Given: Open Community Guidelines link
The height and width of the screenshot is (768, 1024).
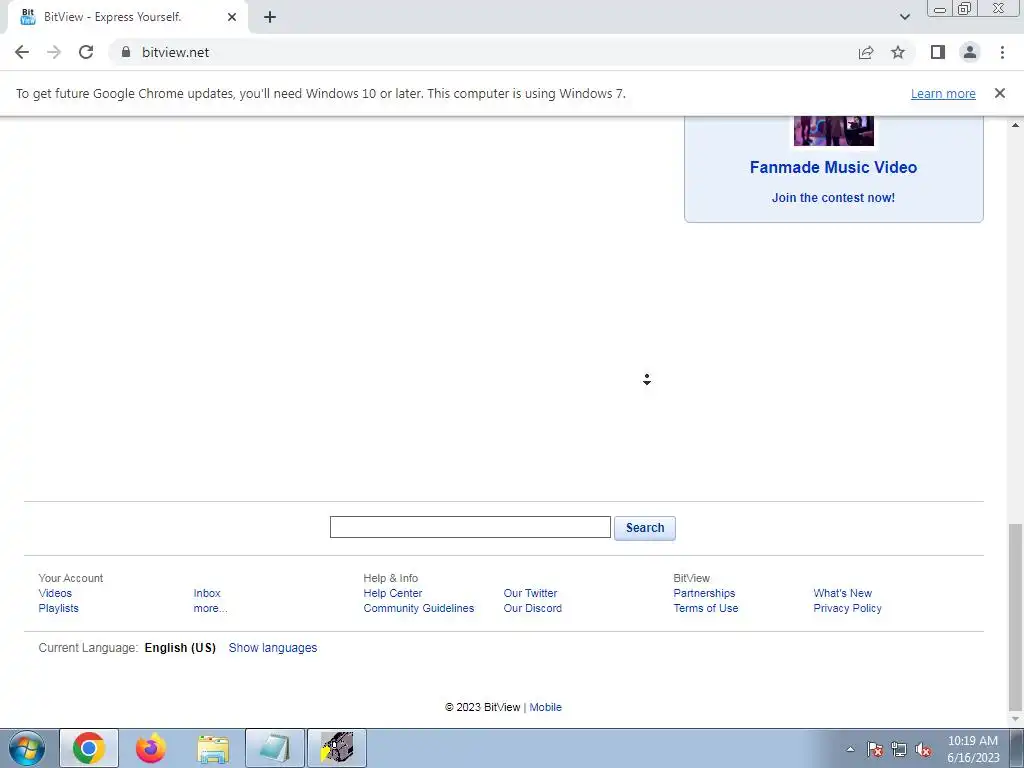Looking at the screenshot, I should [419, 608].
